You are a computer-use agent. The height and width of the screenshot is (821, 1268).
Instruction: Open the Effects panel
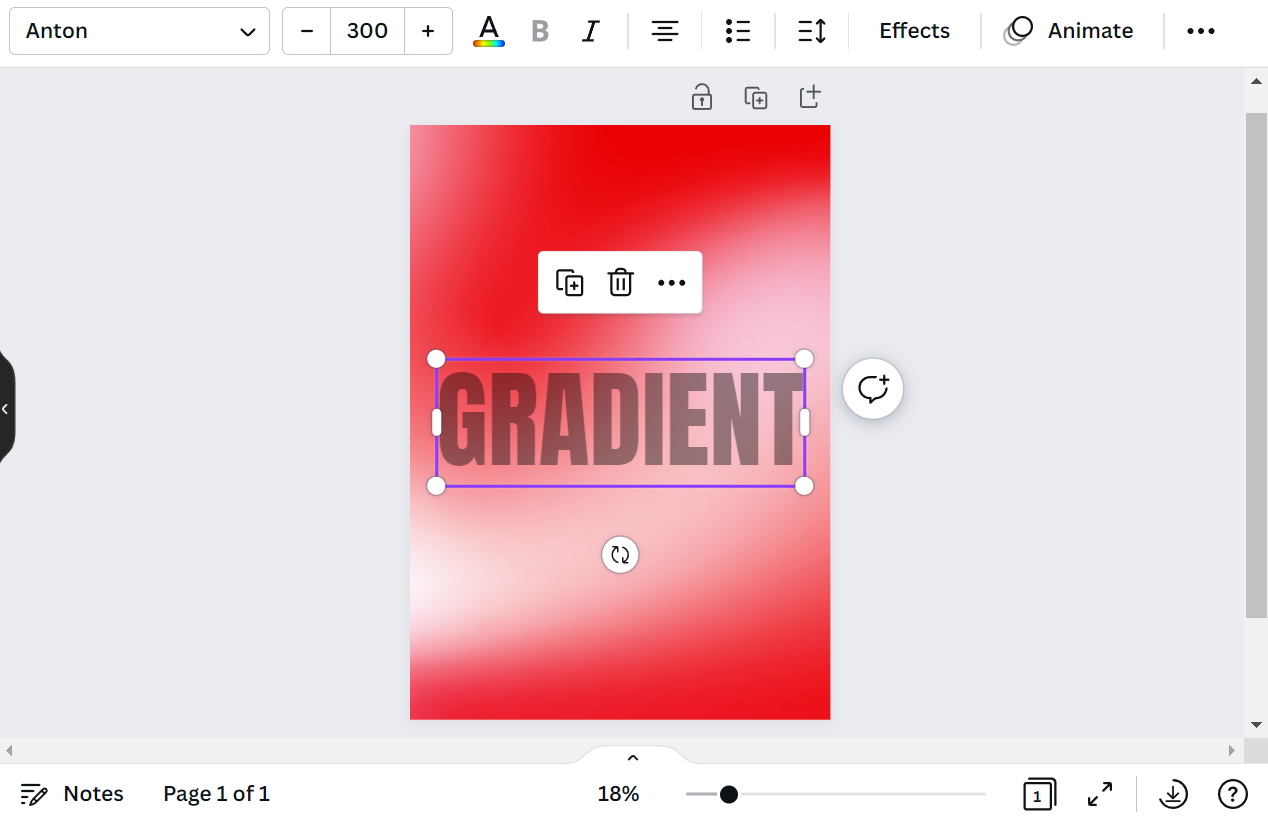[914, 31]
